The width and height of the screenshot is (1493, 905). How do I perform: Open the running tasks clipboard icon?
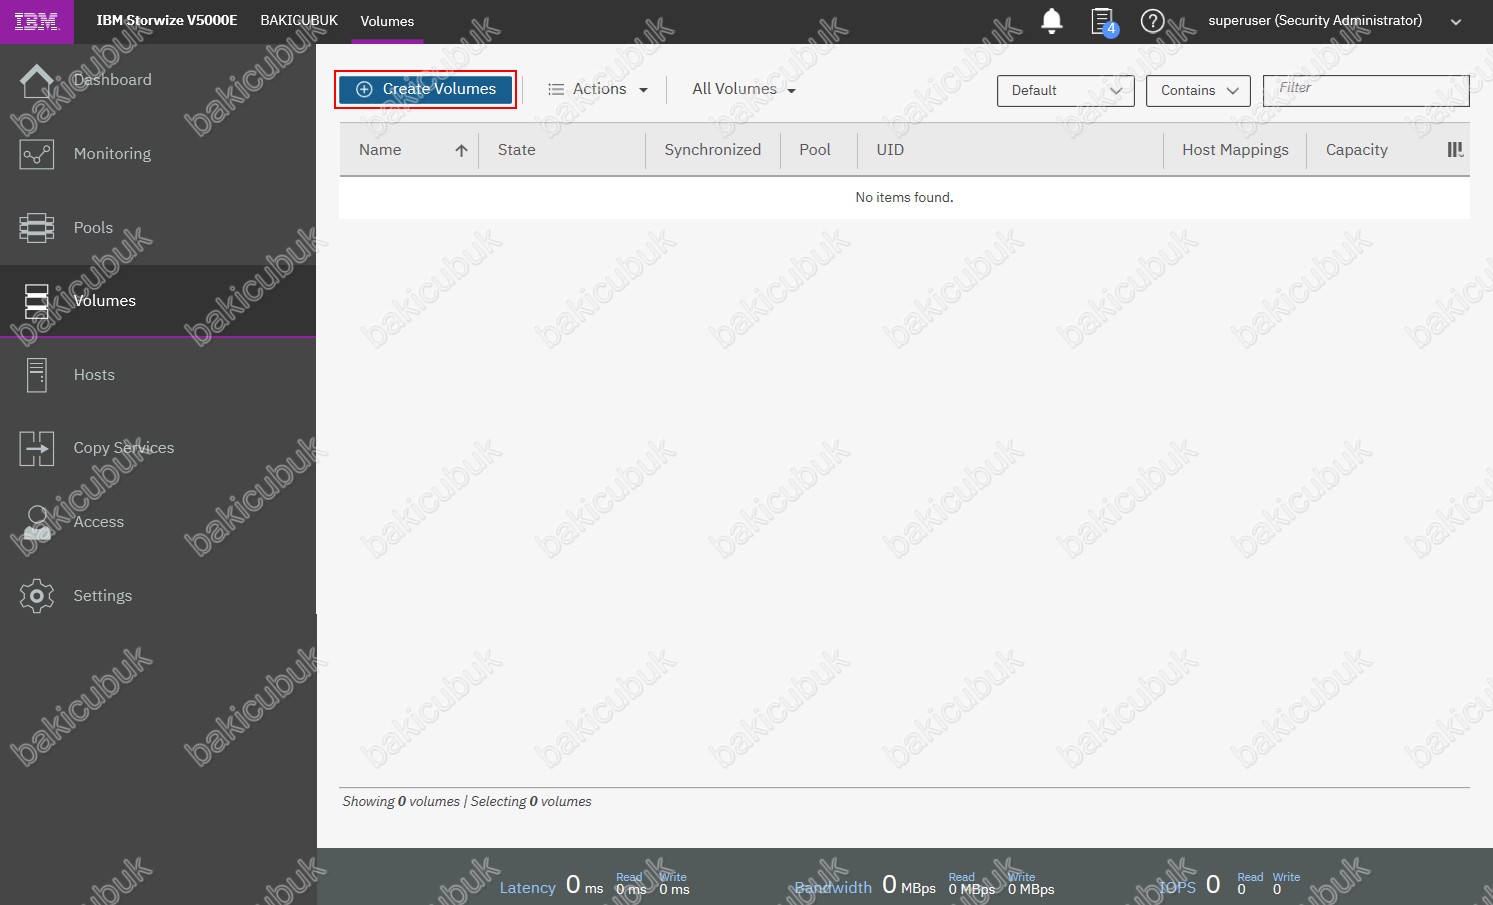[1103, 21]
